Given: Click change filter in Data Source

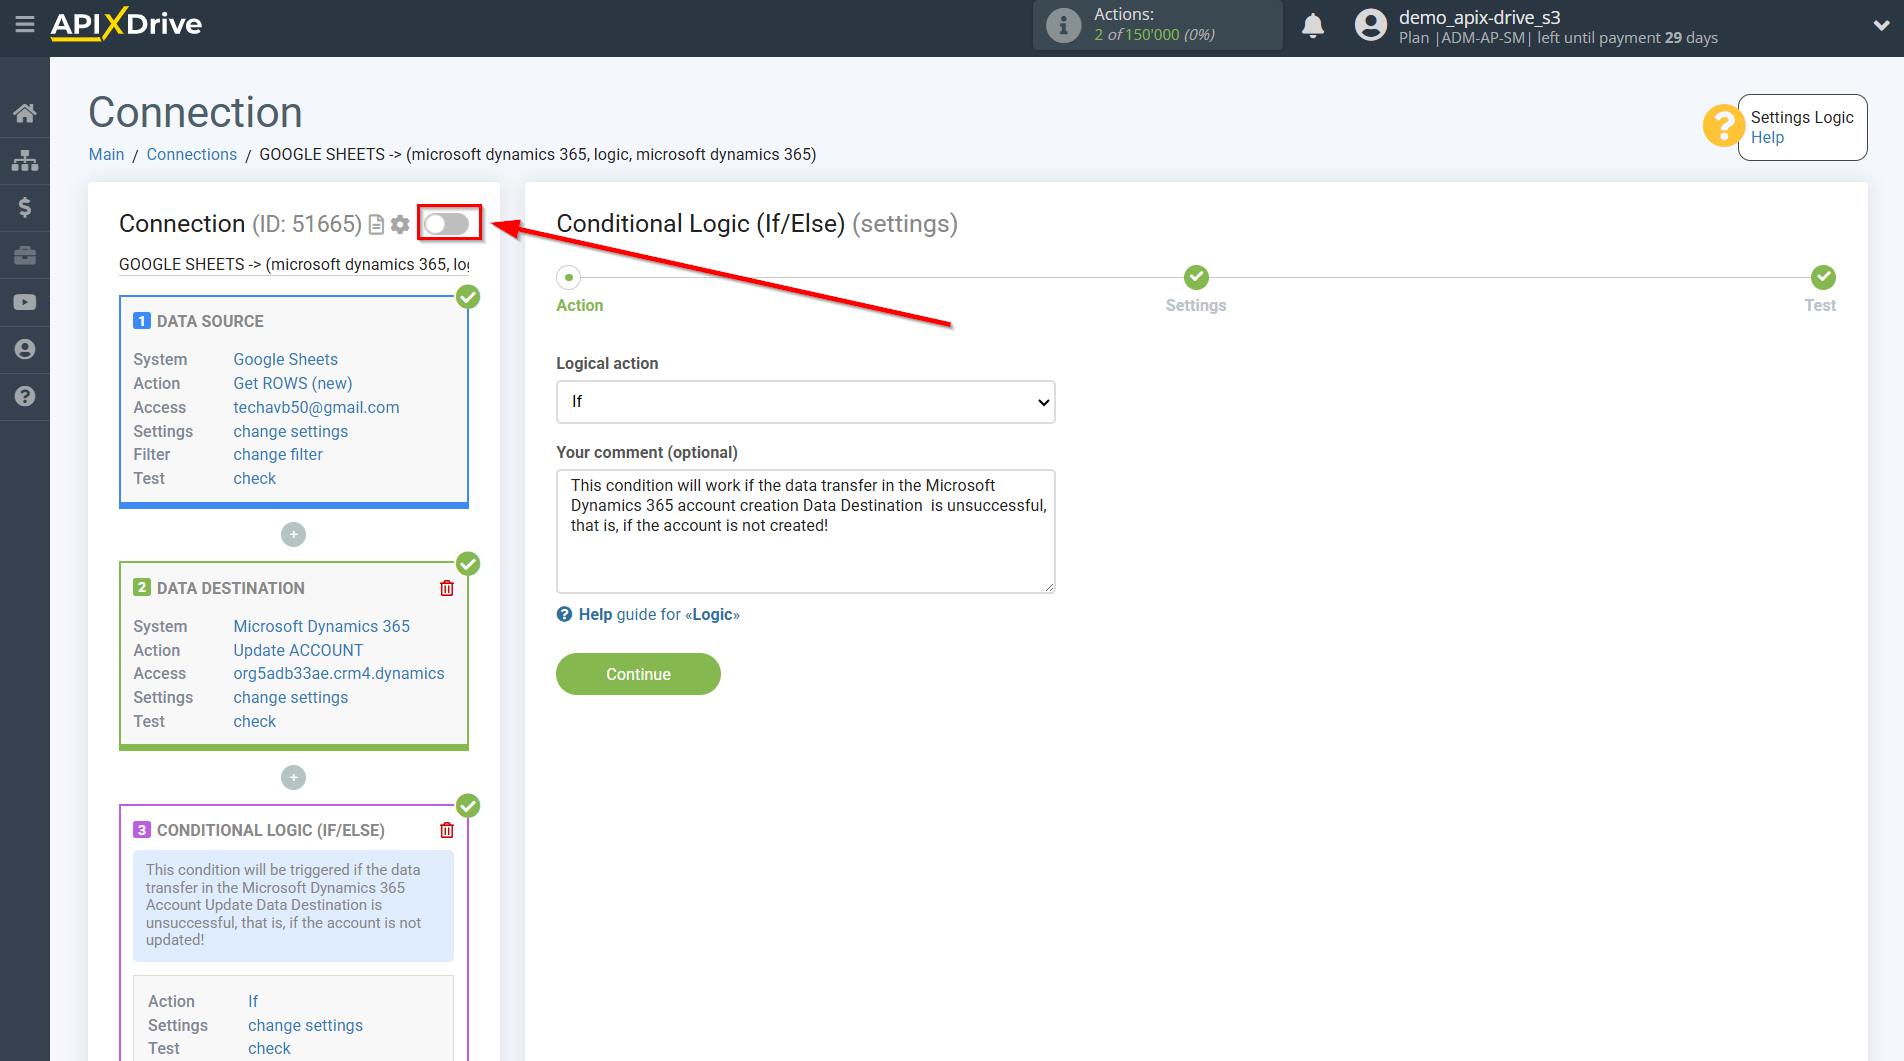Looking at the screenshot, I should pyautogui.click(x=278, y=454).
